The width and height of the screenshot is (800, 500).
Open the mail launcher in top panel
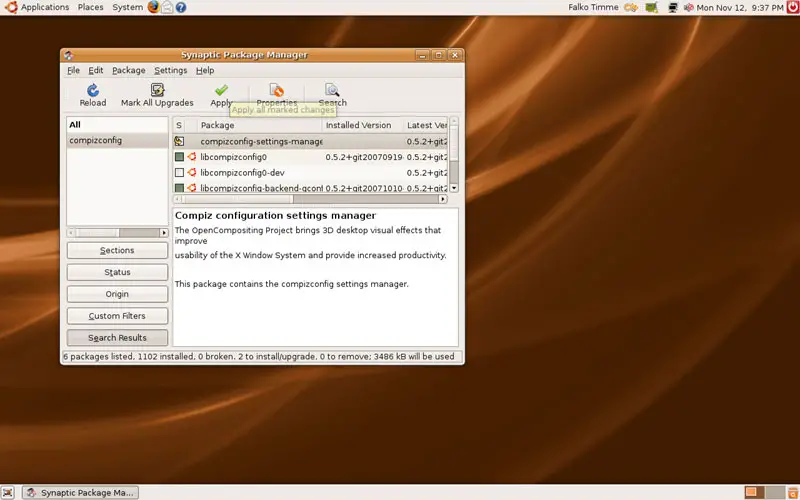click(167, 7)
